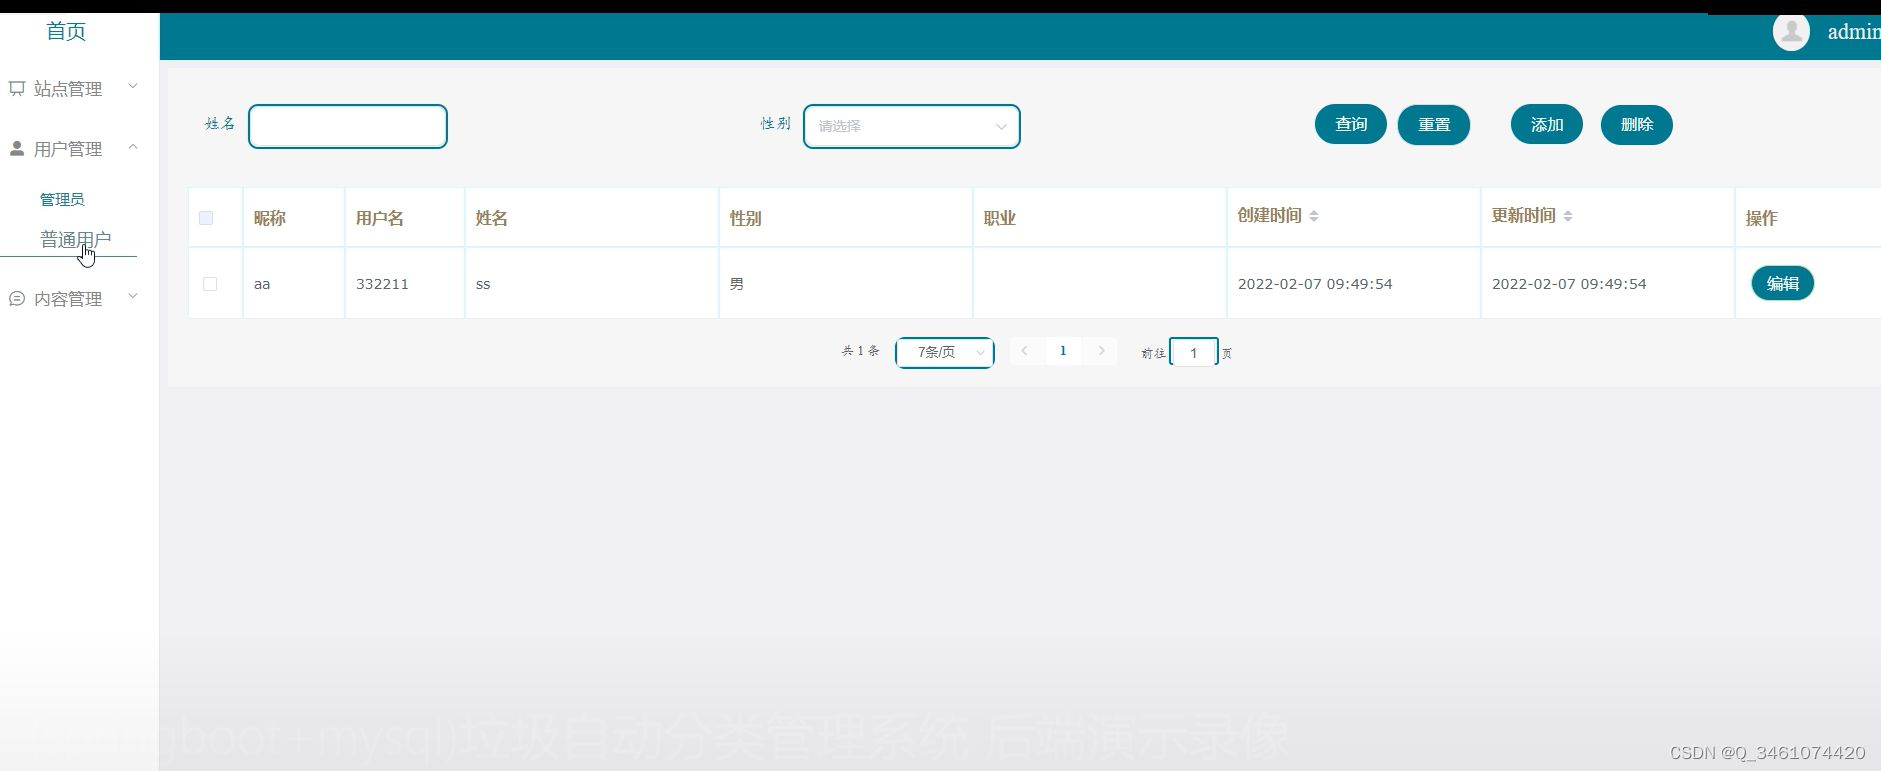Toggle the select-all header checkbox
Image resolution: width=1881 pixels, height=771 pixels.
[x=206, y=218]
